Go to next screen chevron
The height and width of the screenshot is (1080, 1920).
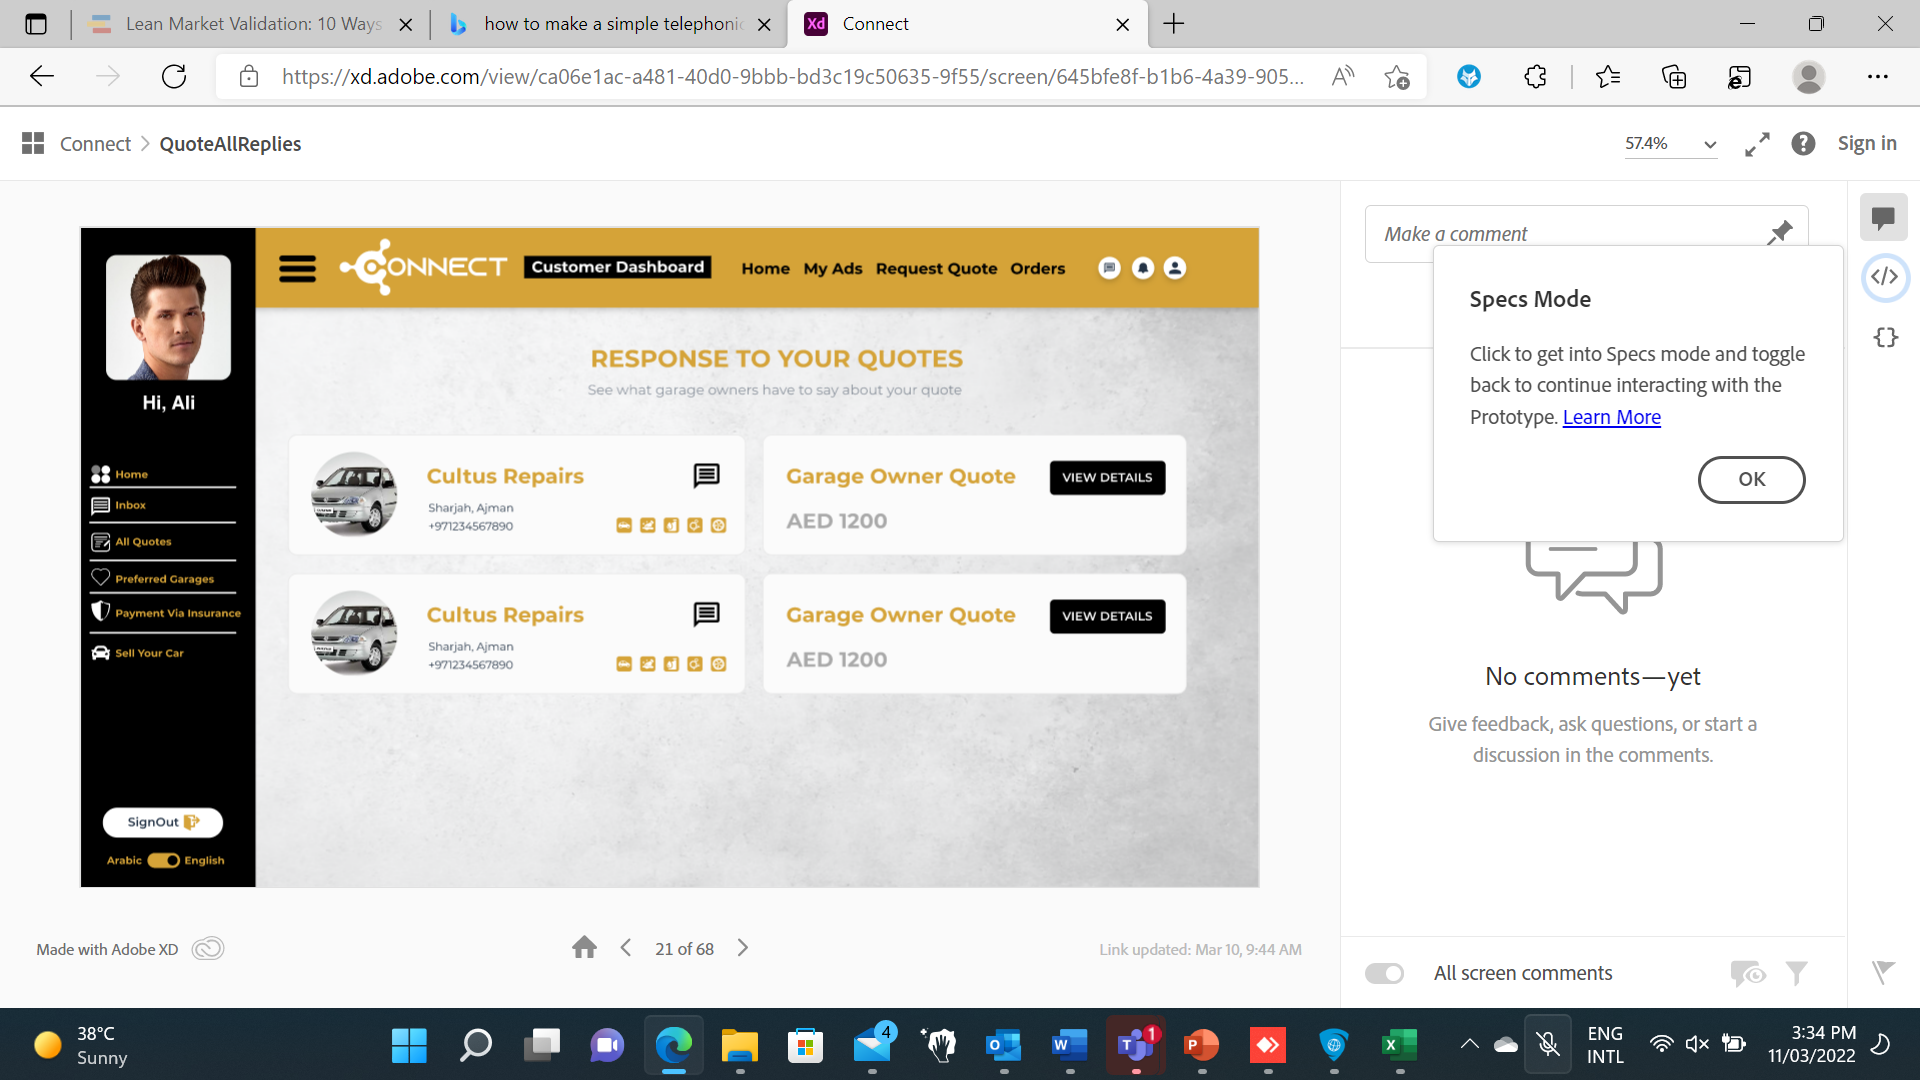pos(742,948)
